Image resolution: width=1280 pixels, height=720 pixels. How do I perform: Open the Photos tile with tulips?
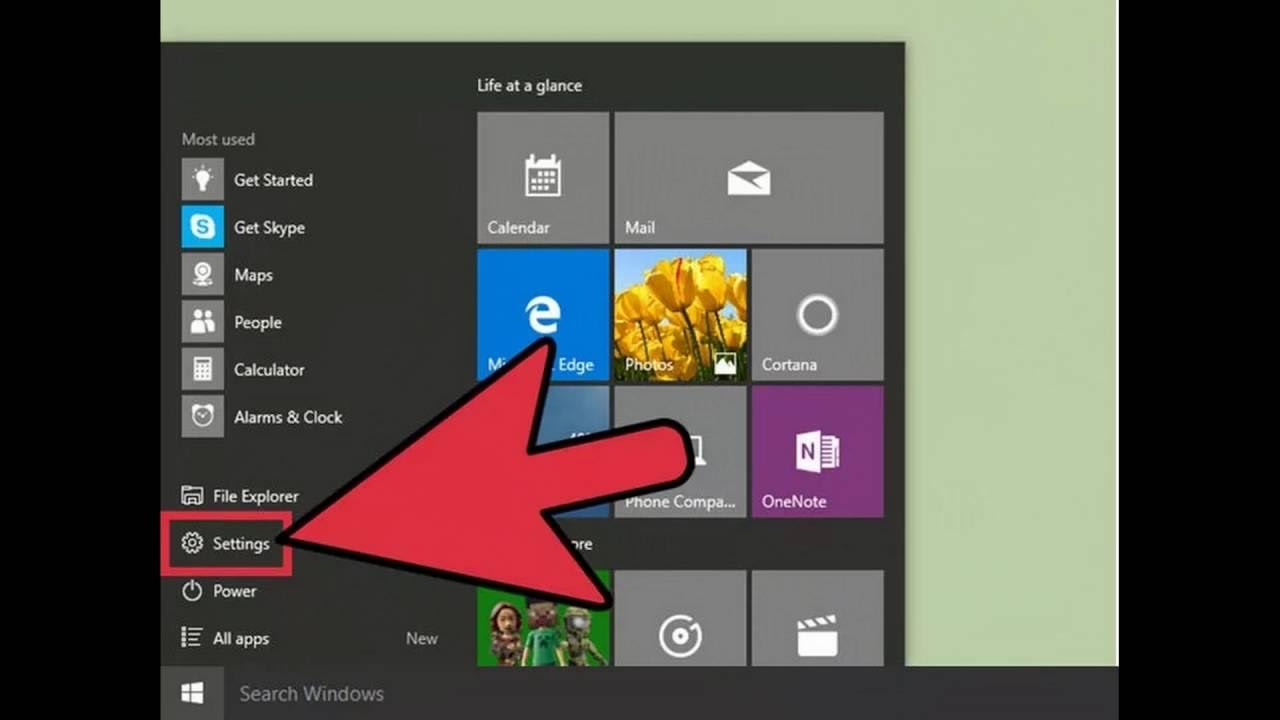(x=680, y=315)
